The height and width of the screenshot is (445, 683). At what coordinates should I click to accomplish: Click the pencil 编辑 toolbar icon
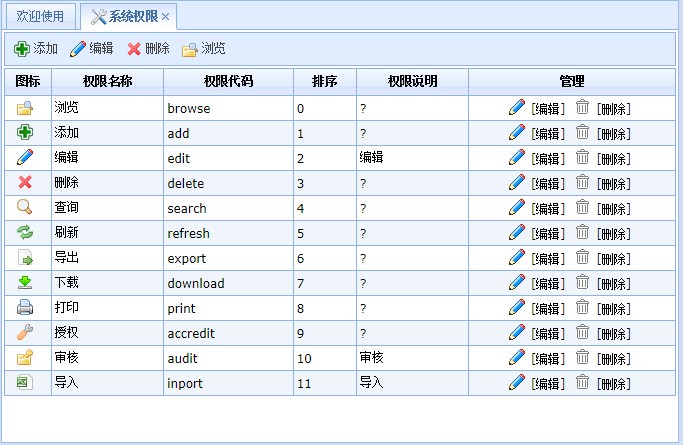tap(78, 49)
